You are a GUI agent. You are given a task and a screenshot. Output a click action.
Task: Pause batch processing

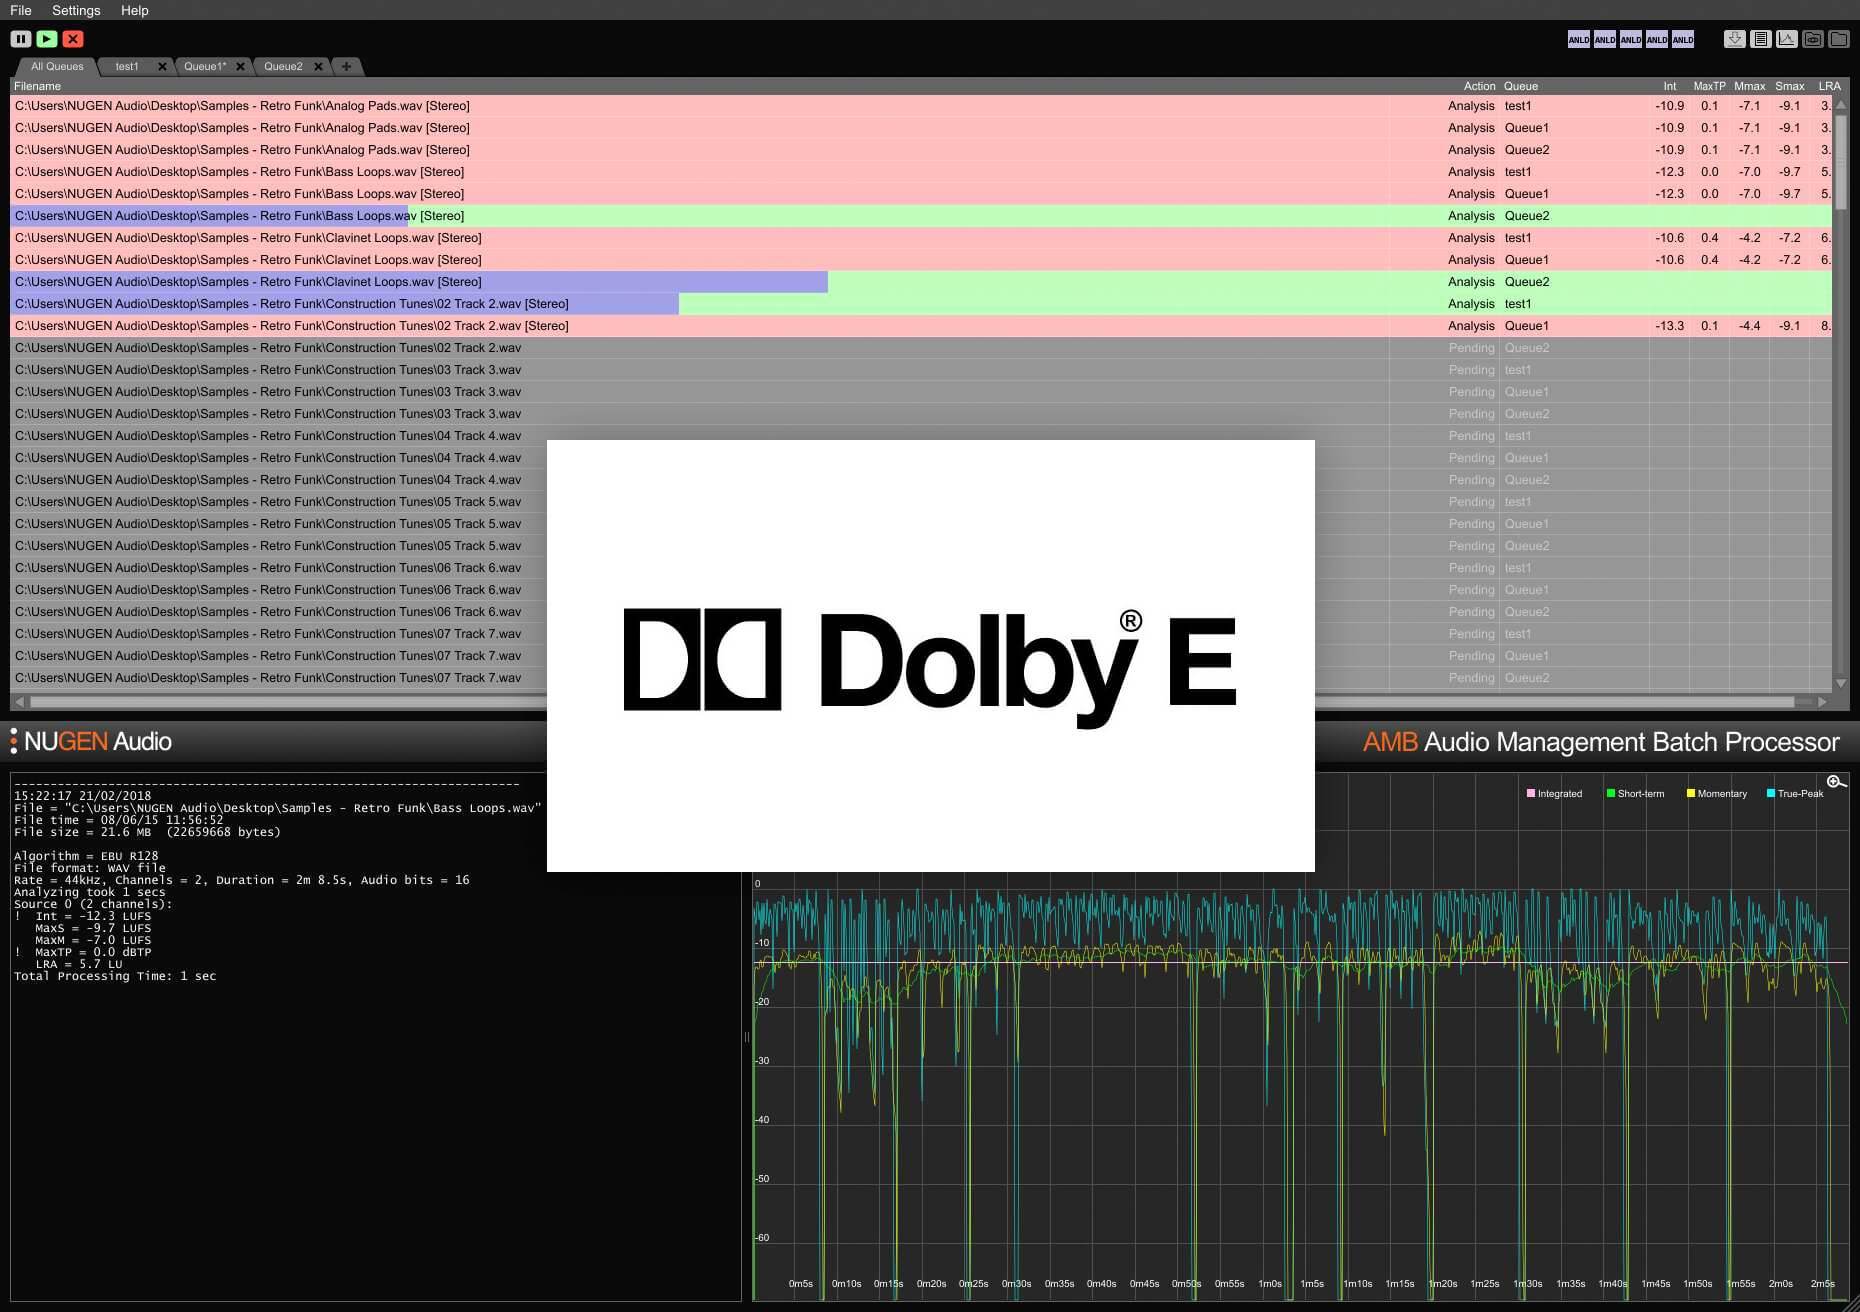coord(20,38)
